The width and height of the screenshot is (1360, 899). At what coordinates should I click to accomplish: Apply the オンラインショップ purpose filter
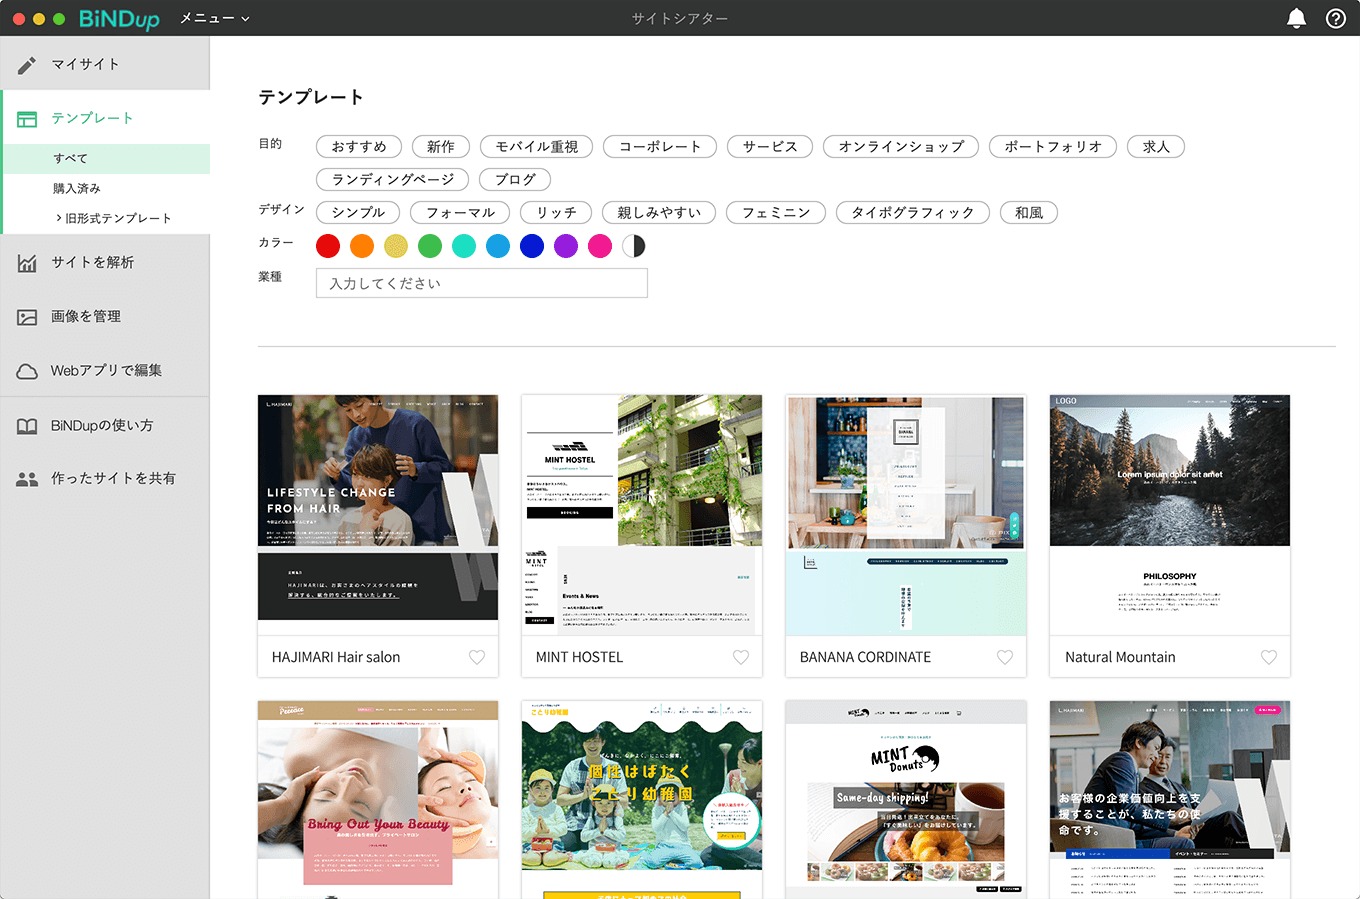900,146
